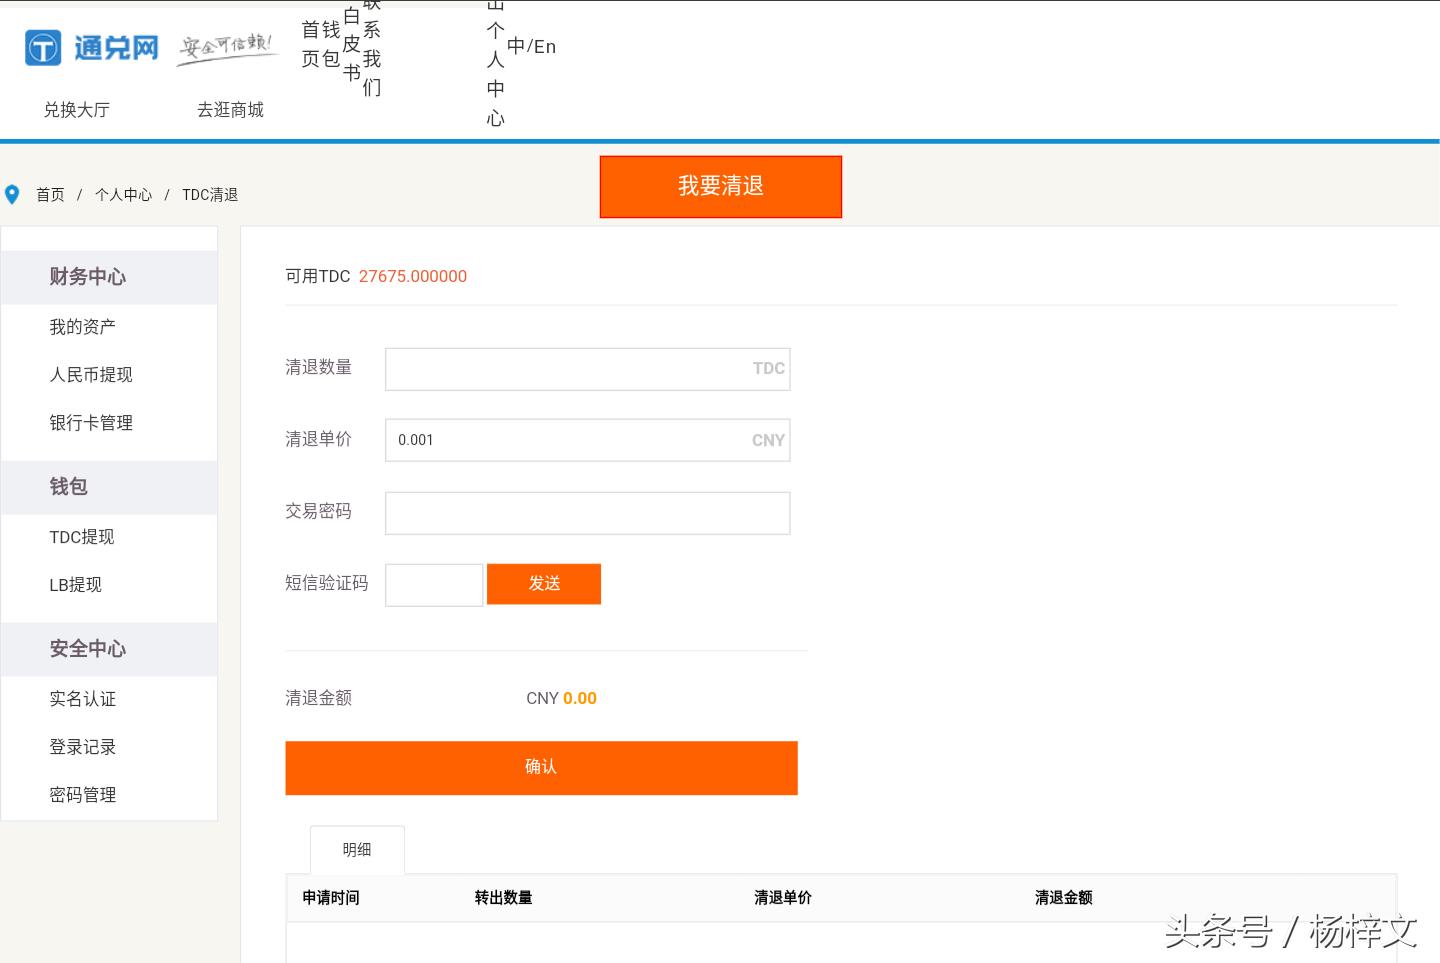This screenshot has height=963, width=1440.
Task: Open 去逛商城 in the navigation
Action: 230,110
